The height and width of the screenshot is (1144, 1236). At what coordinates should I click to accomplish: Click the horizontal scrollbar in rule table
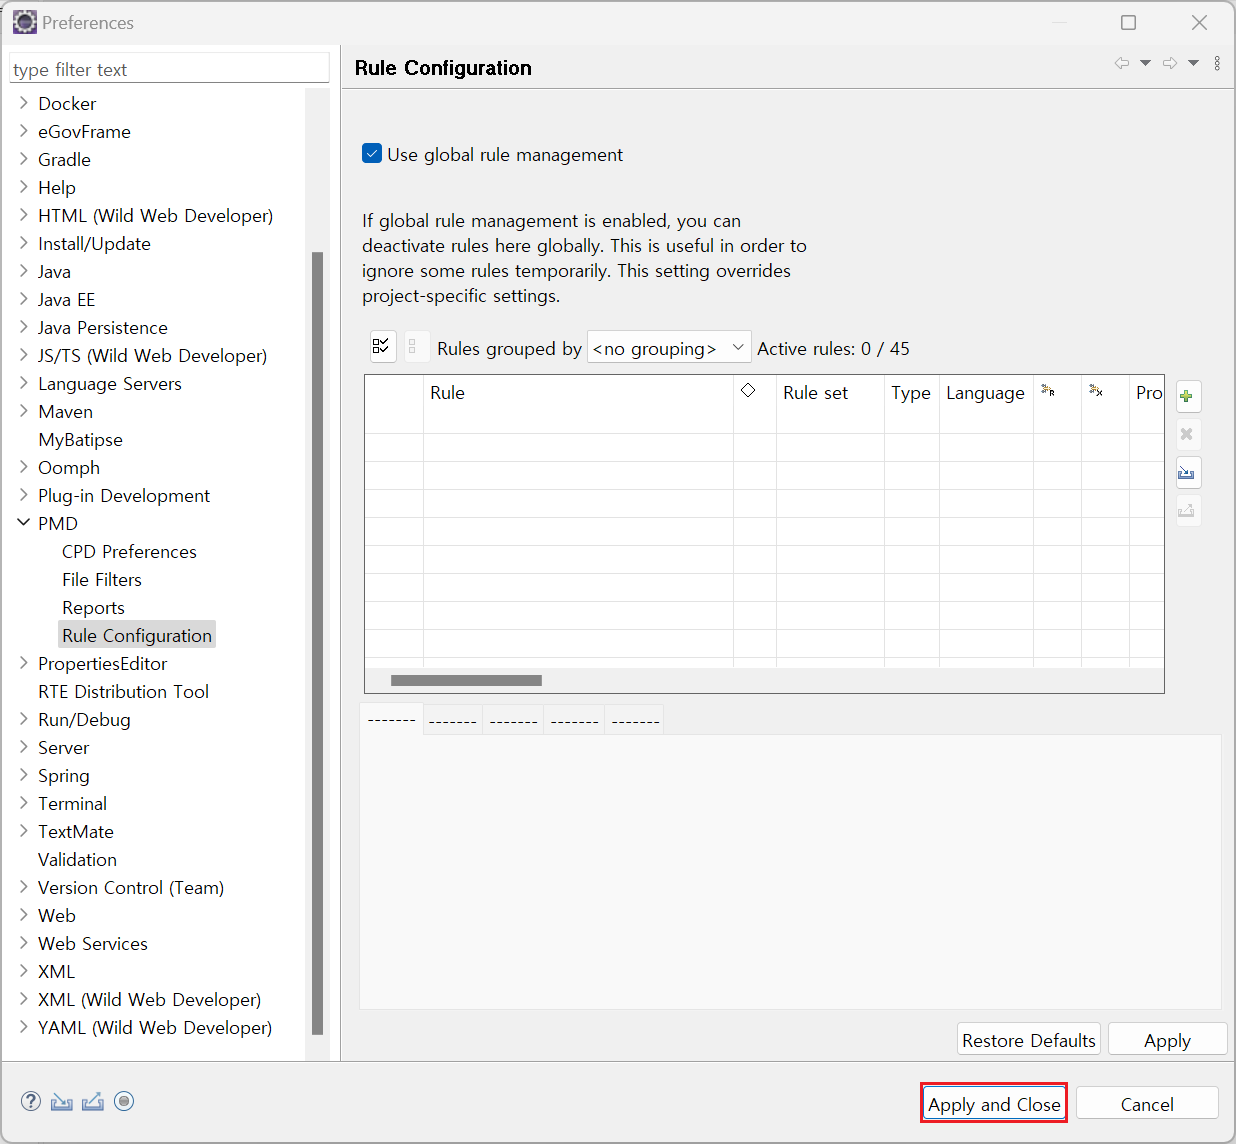point(466,681)
